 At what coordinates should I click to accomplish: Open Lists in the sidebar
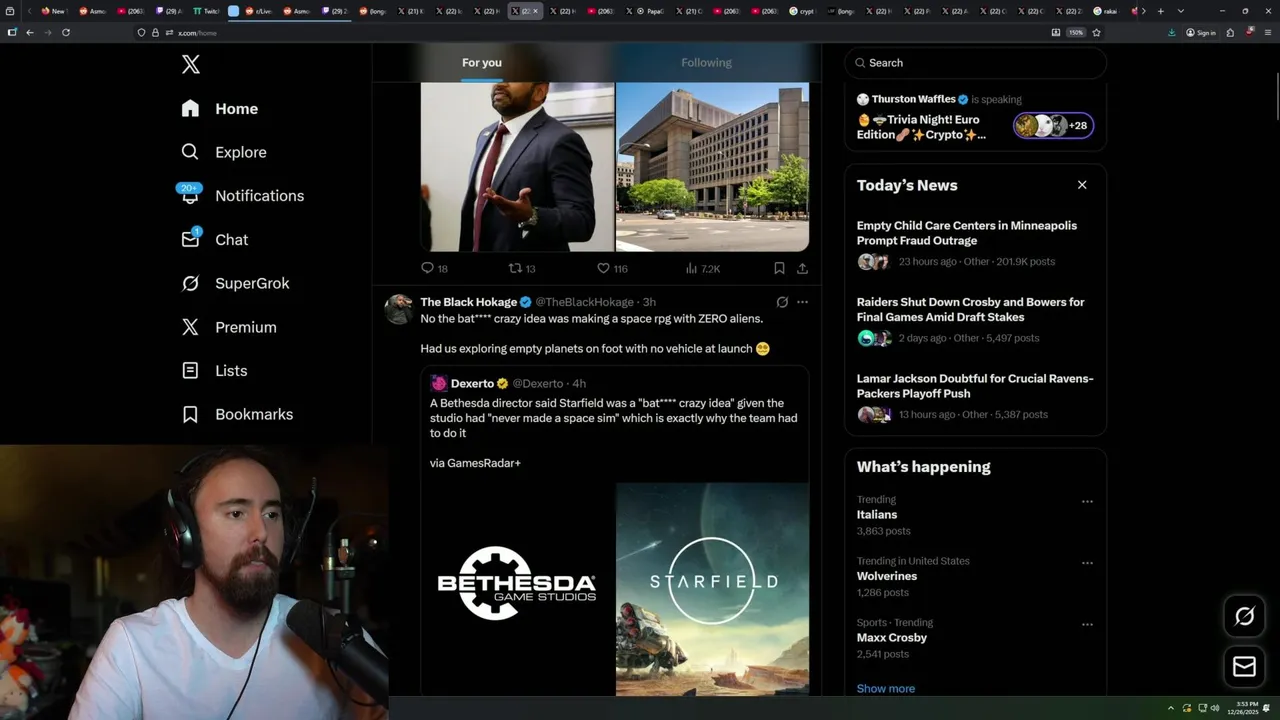215,371
